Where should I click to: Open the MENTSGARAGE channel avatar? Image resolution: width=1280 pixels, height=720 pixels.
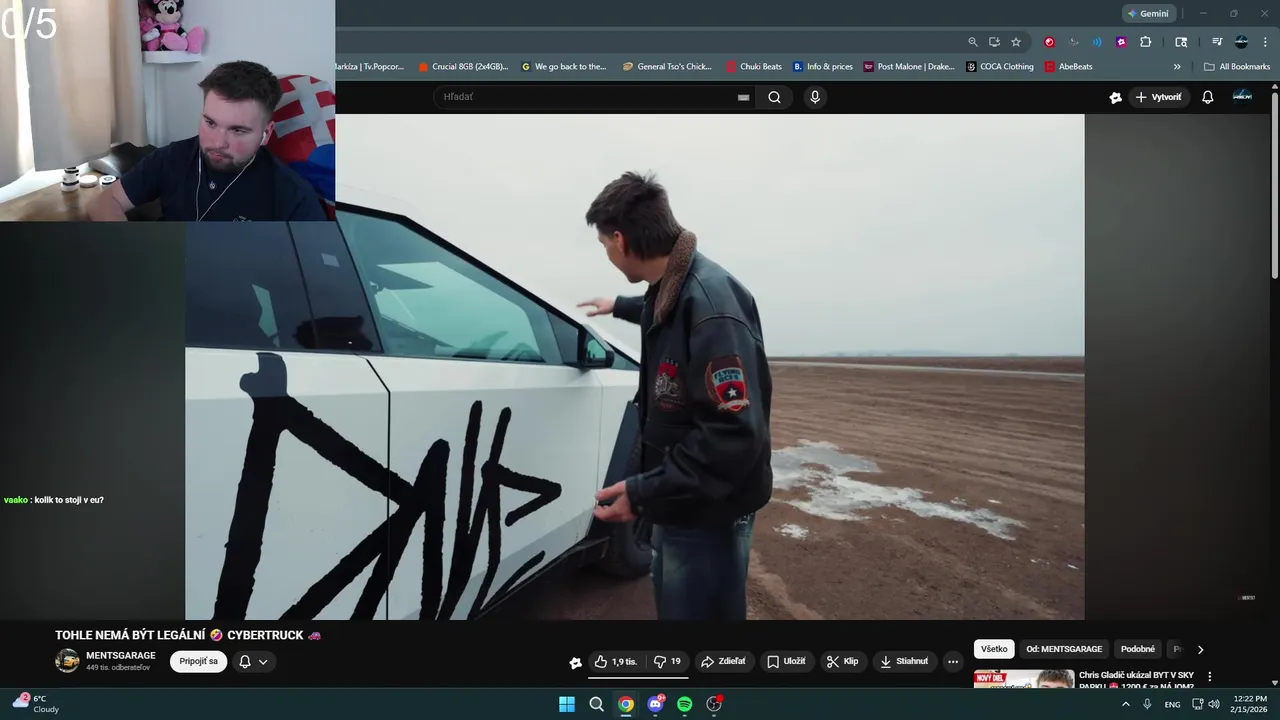(67, 661)
